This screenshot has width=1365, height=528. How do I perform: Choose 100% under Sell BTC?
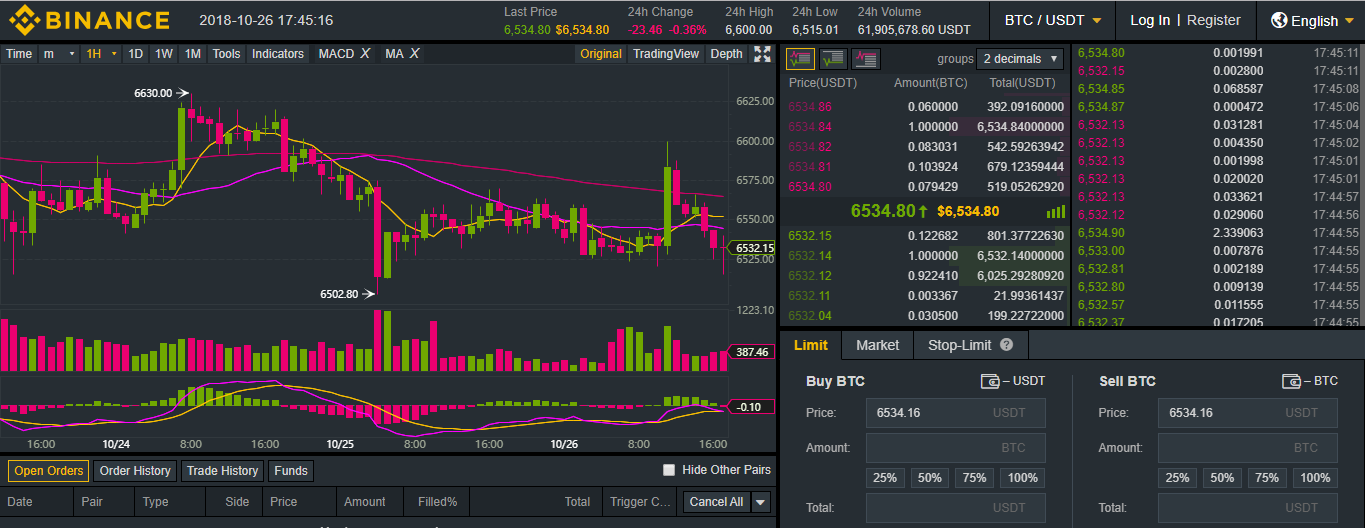[x=1315, y=478]
